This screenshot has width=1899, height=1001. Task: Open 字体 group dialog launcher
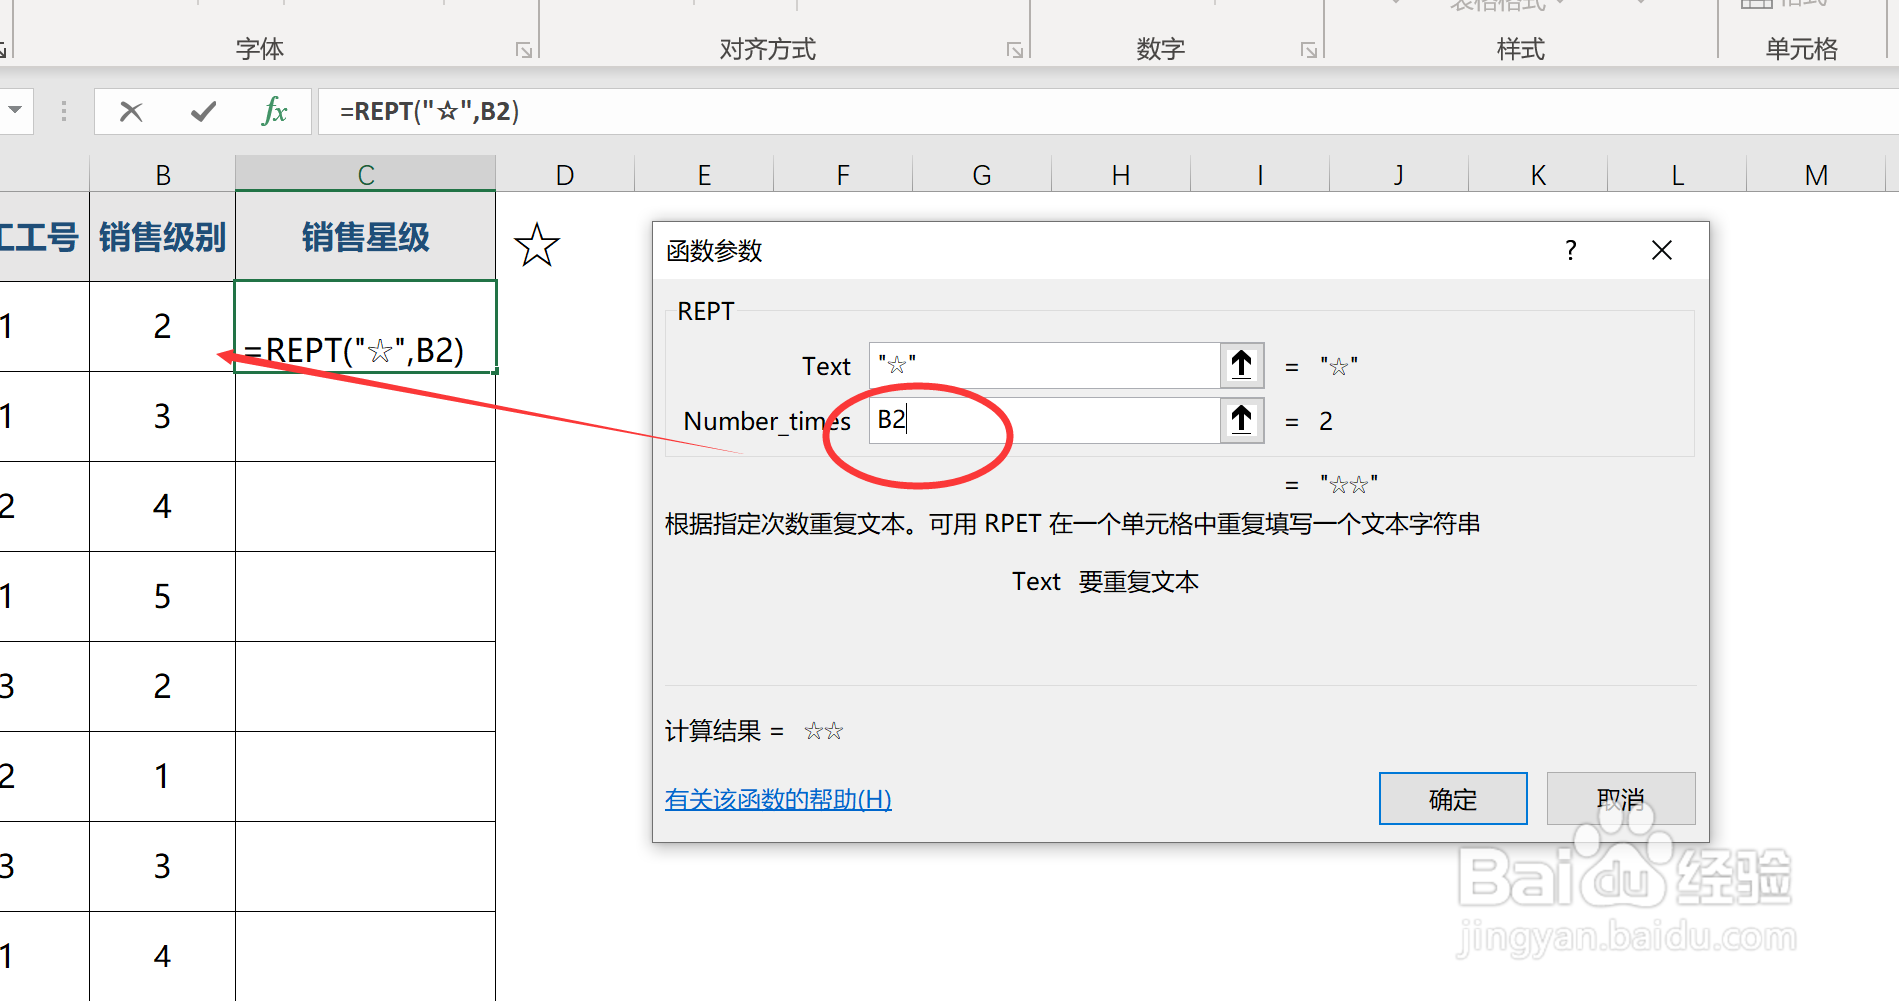coord(524,50)
